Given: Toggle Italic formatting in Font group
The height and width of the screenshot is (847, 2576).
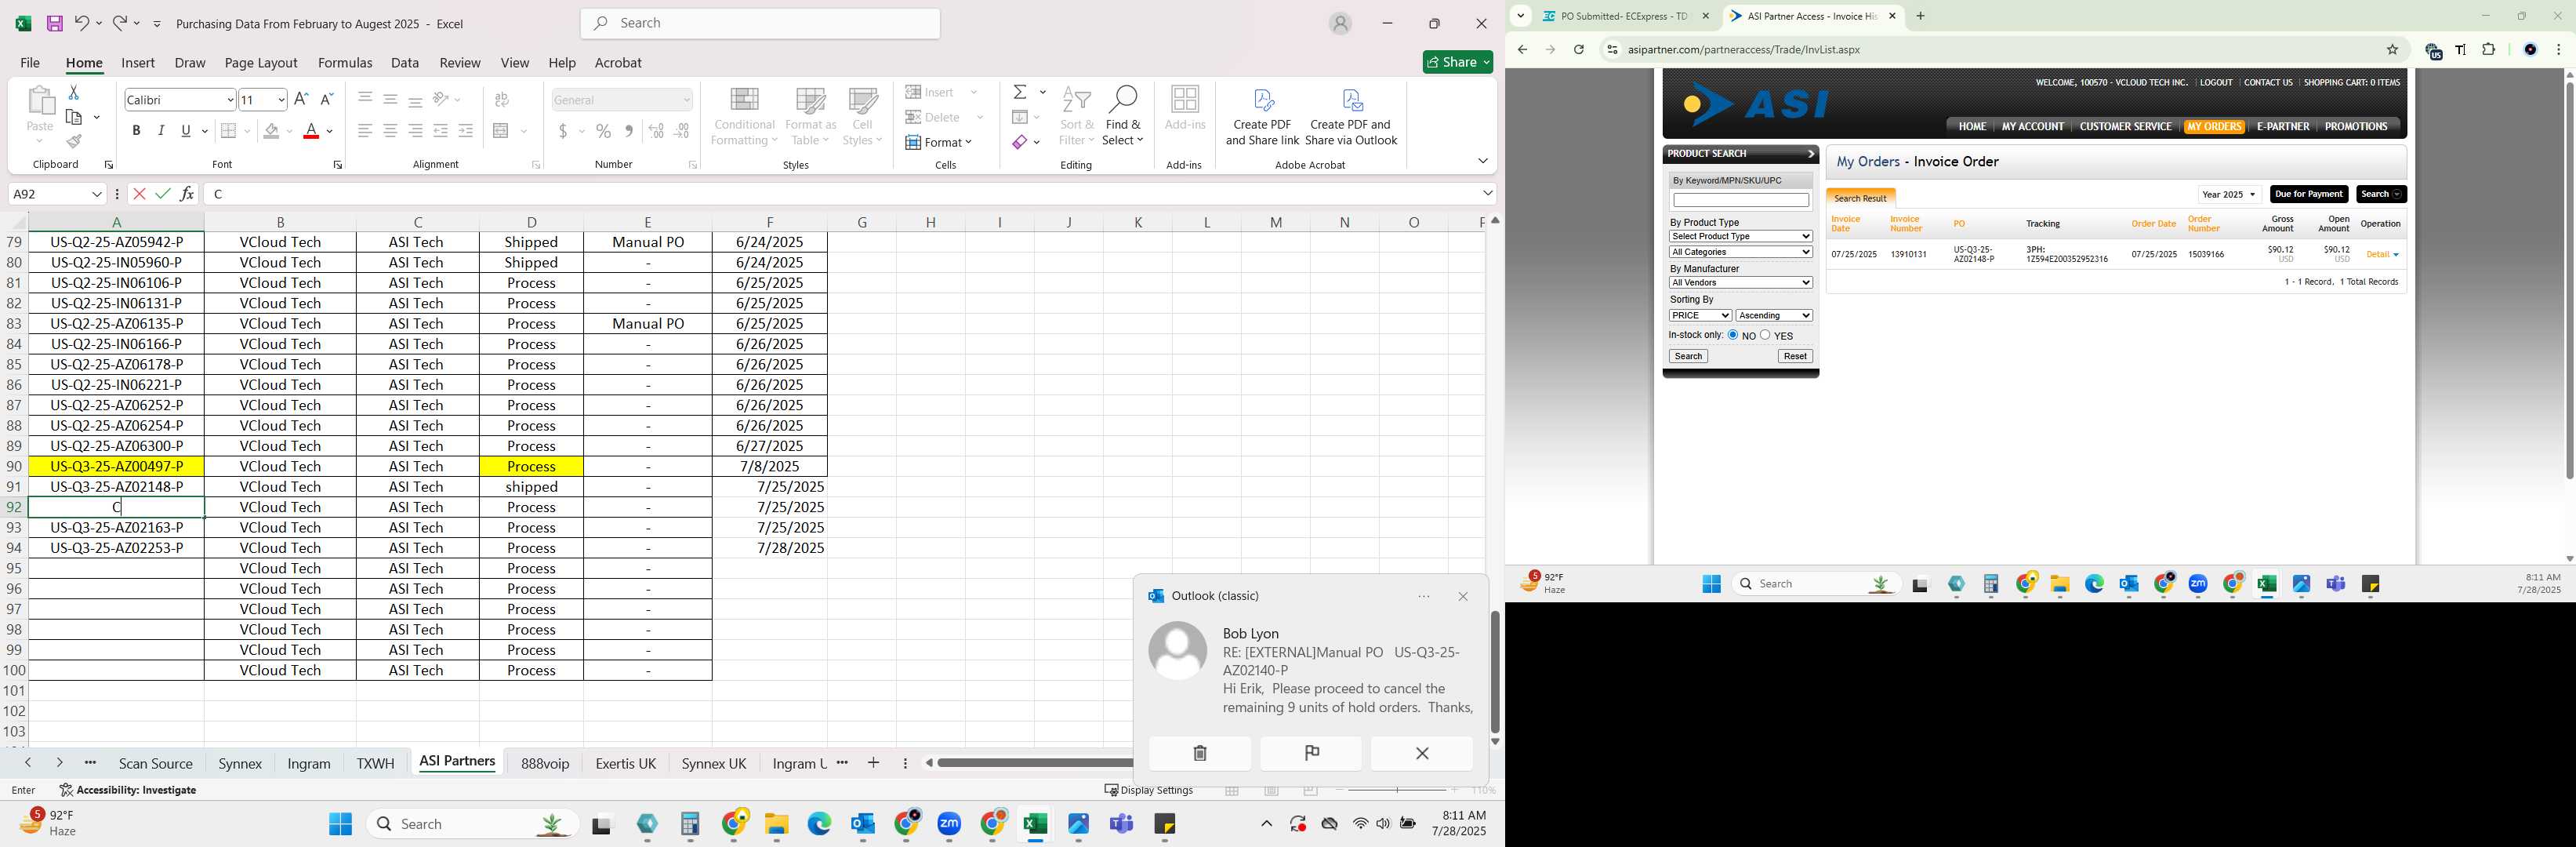Looking at the screenshot, I should [x=161, y=131].
